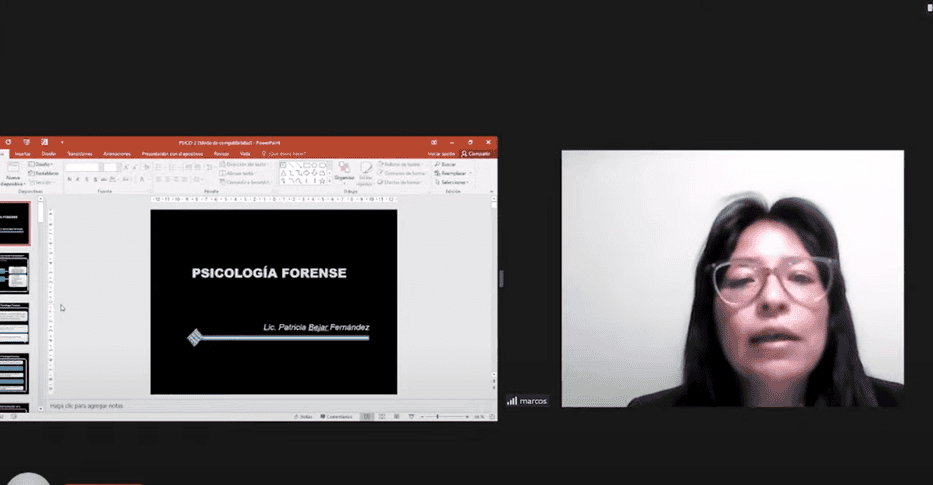The width and height of the screenshot is (933, 485).
Task: Click the bullets list icon
Action: click(160, 167)
